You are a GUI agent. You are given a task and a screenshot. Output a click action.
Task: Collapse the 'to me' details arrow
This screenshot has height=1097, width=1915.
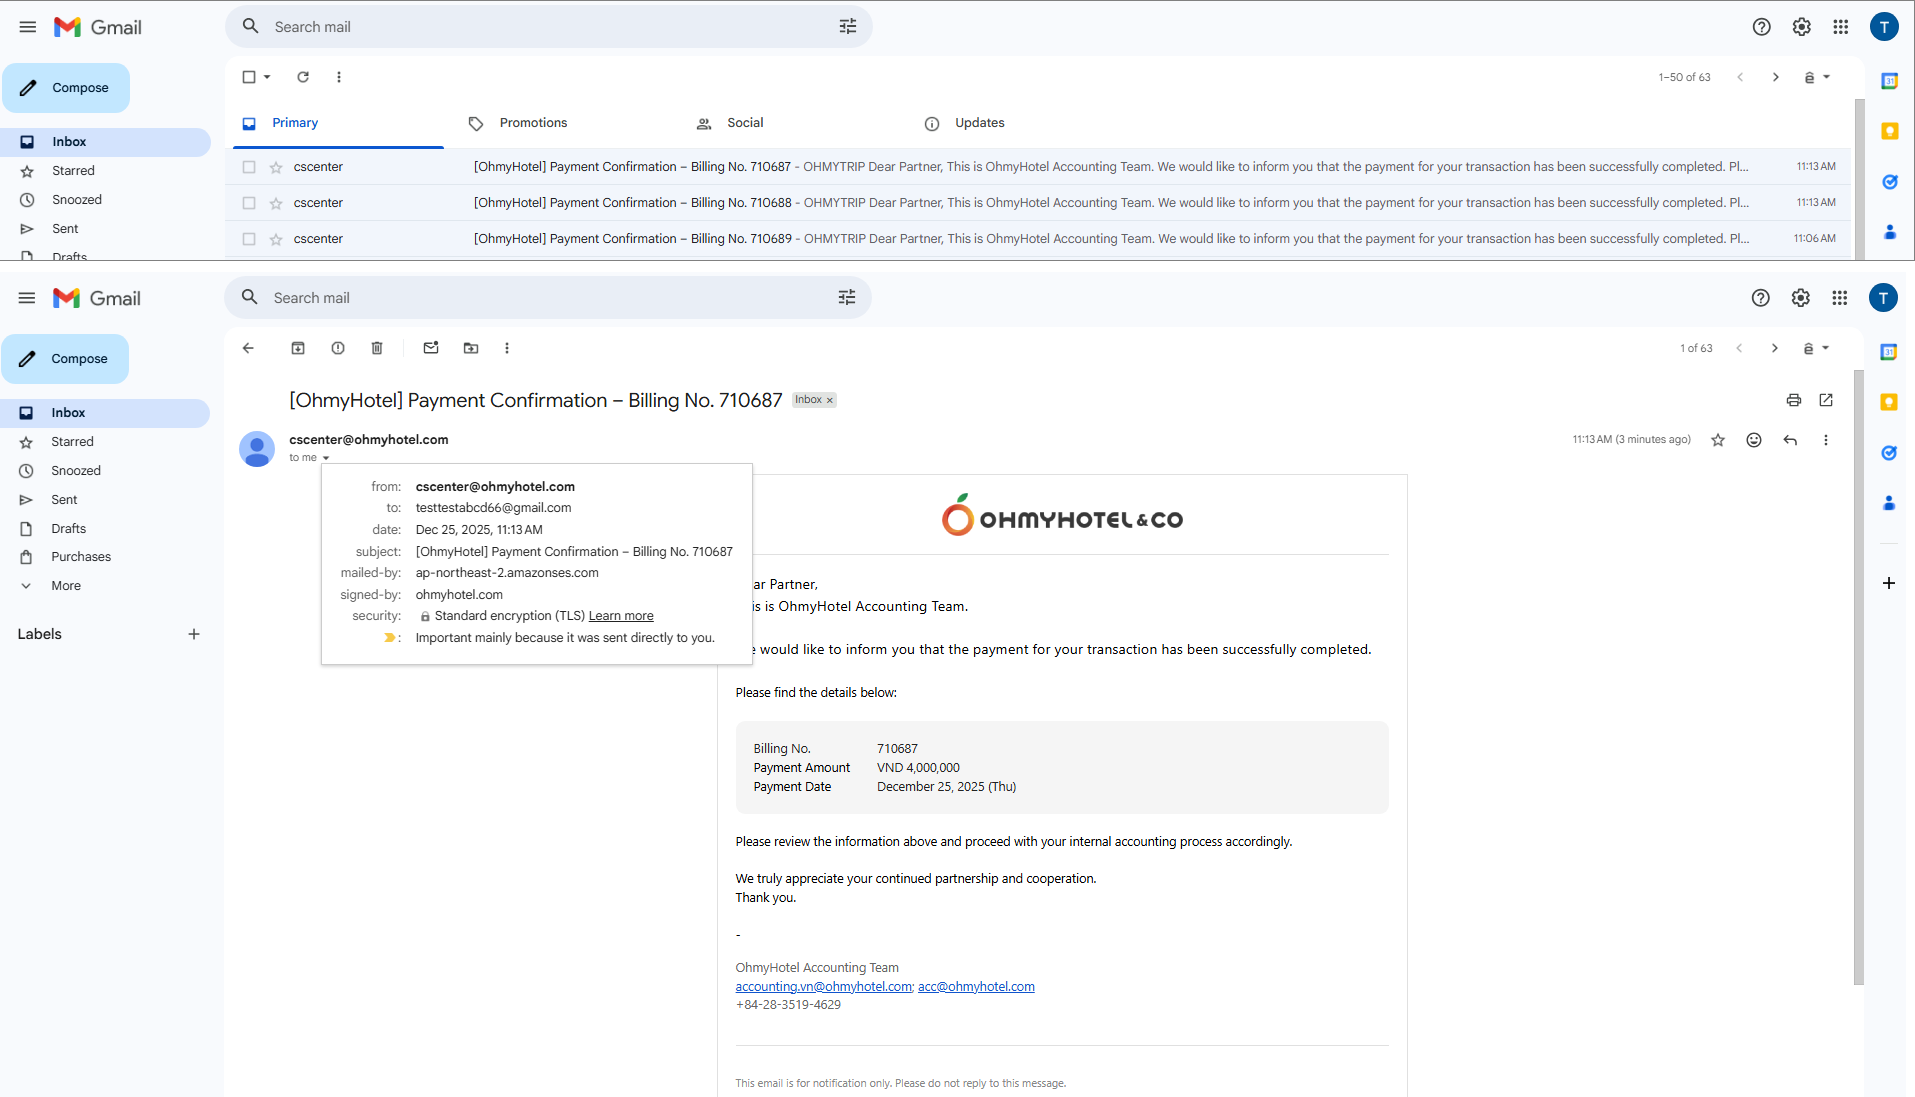click(x=326, y=458)
